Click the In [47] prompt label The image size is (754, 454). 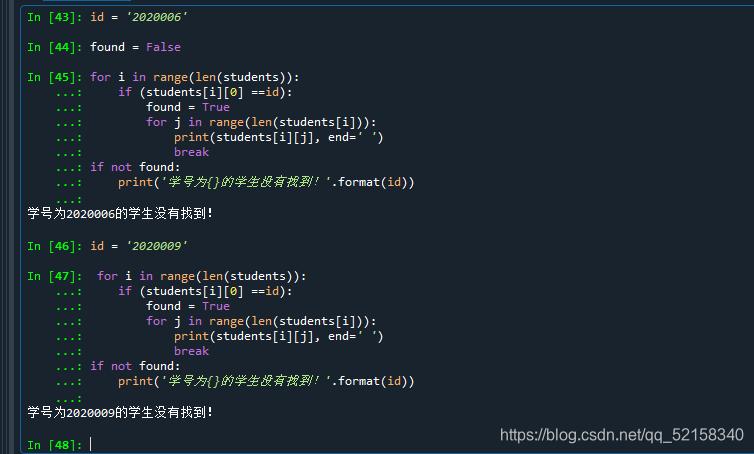point(55,276)
